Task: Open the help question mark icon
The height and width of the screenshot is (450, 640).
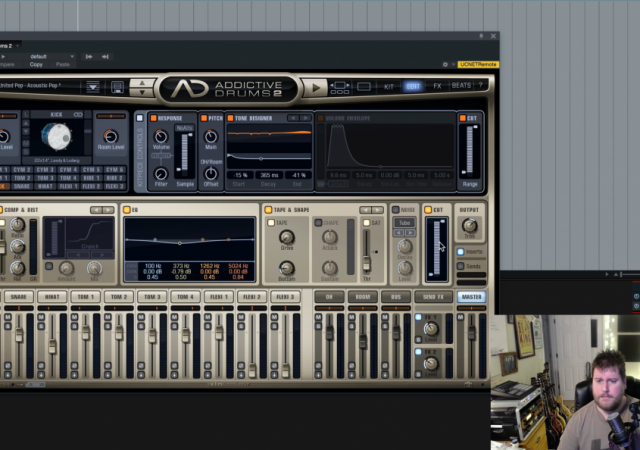Action: tap(480, 85)
